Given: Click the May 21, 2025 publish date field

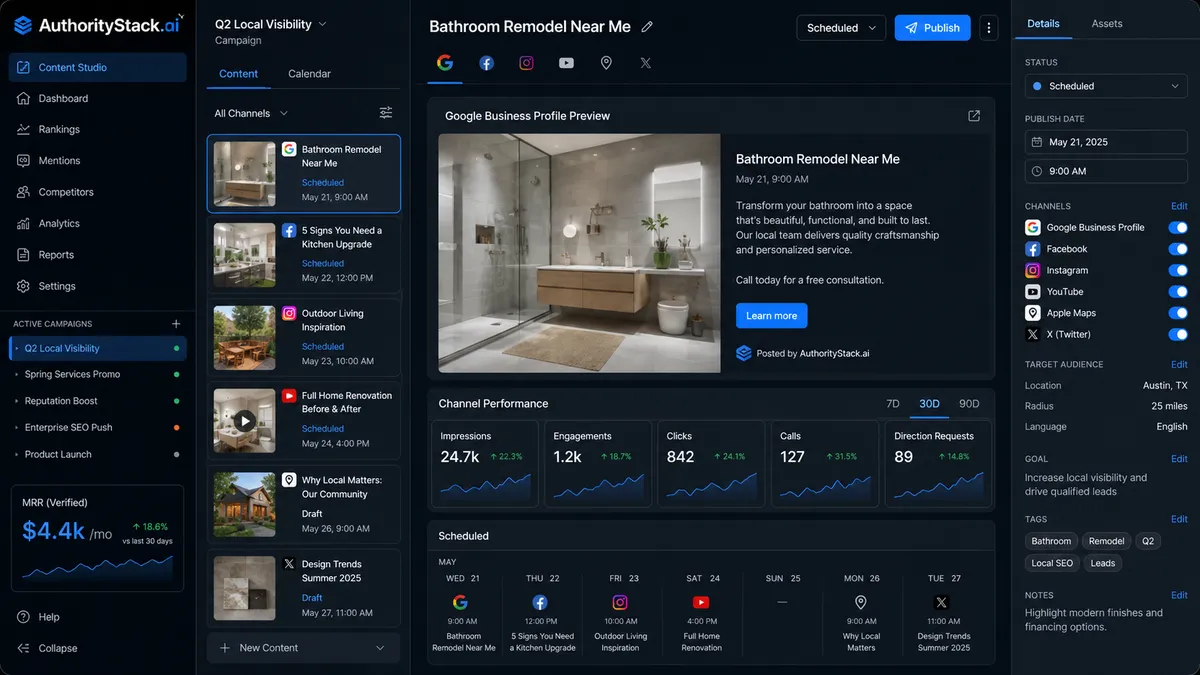Looking at the screenshot, I should (1107, 142).
